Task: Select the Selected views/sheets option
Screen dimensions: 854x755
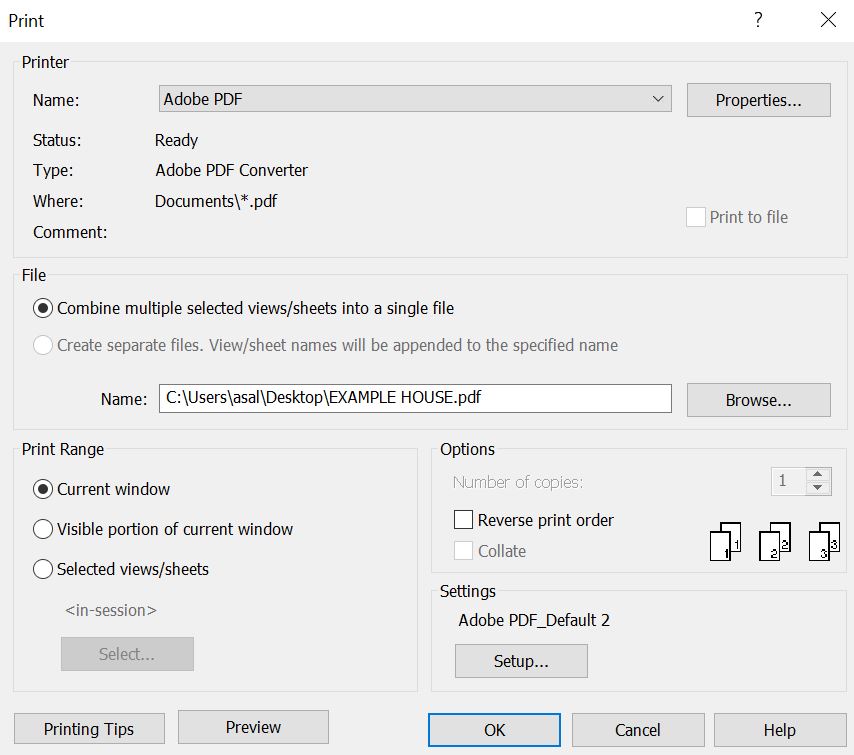Action: point(41,568)
